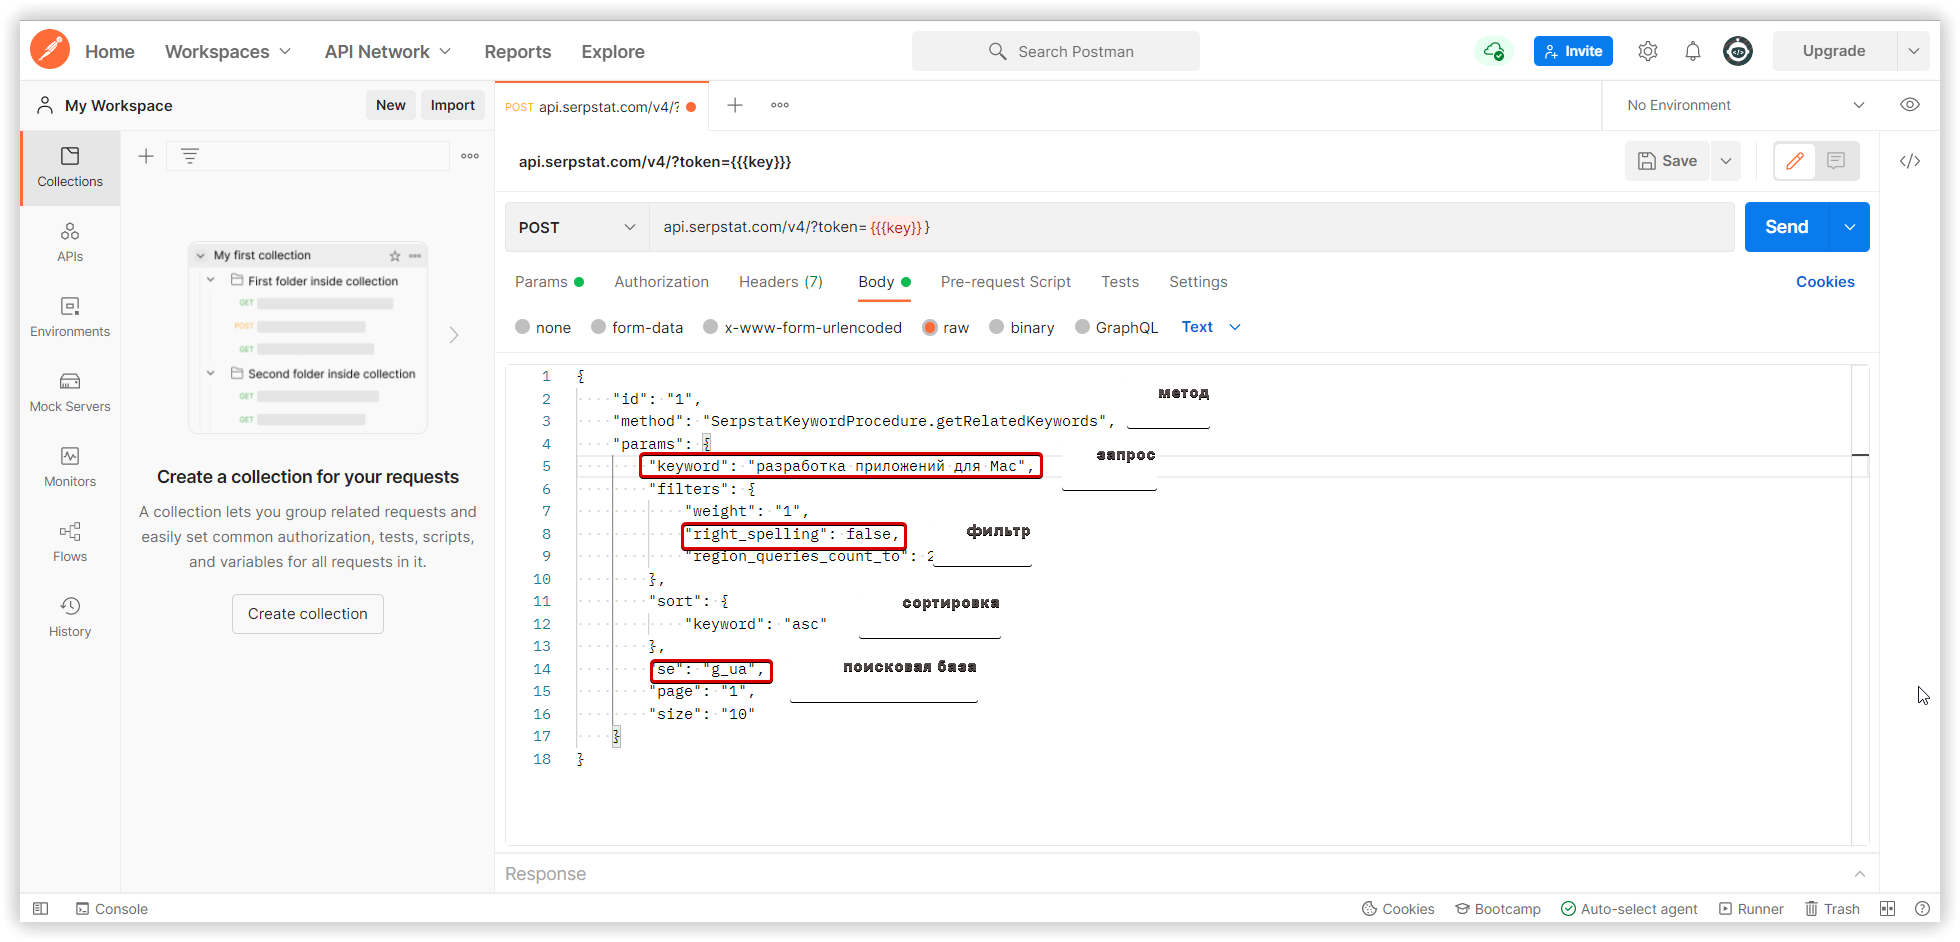Open the HTTP method POST dropdown
Image resolution: width=1960 pixels, height=942 pixels.
tap(577, 227)
